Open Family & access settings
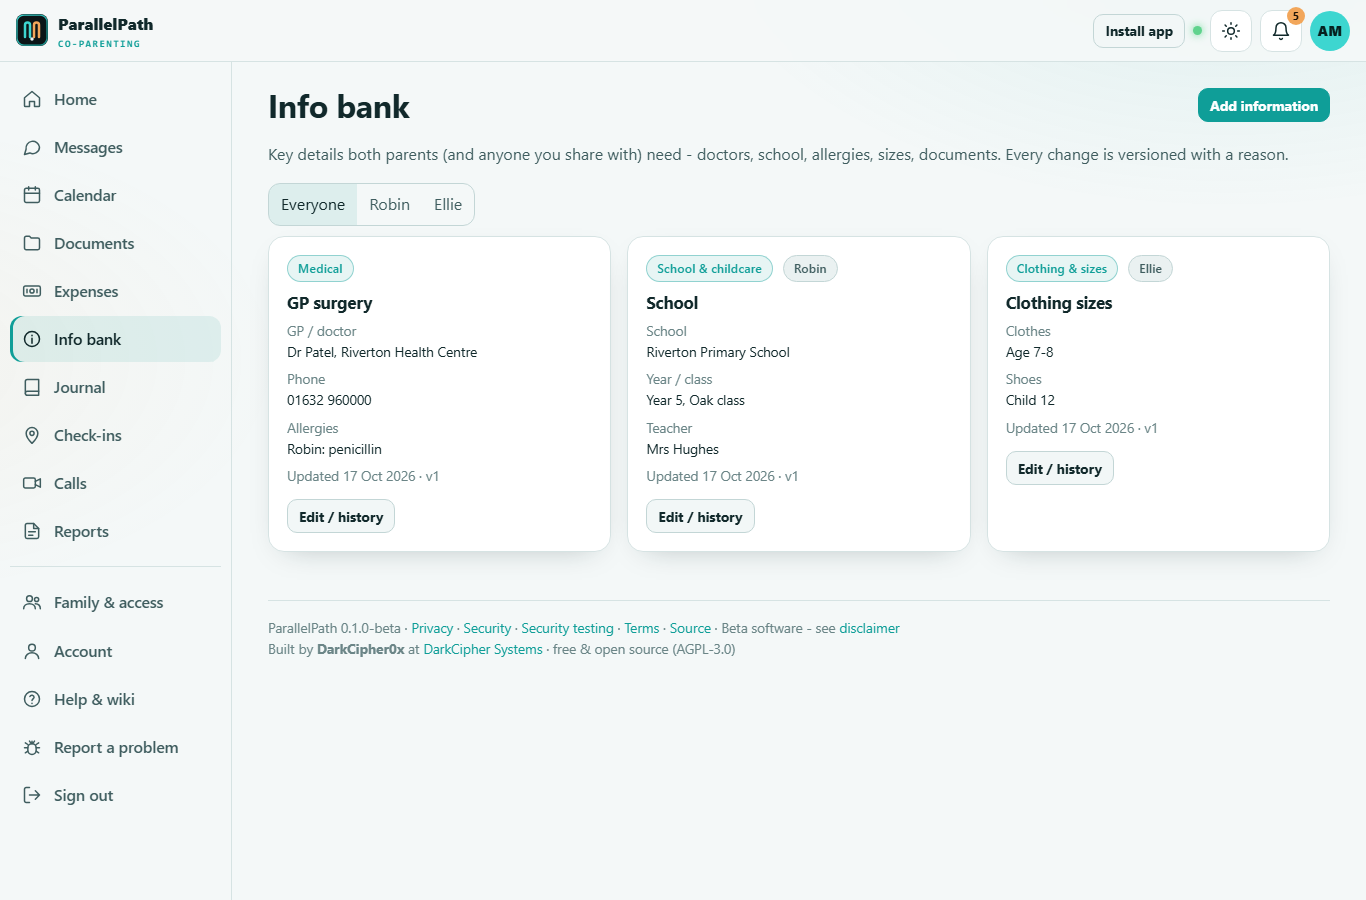Screen dimensions: 1366x900 coord(115,602)
